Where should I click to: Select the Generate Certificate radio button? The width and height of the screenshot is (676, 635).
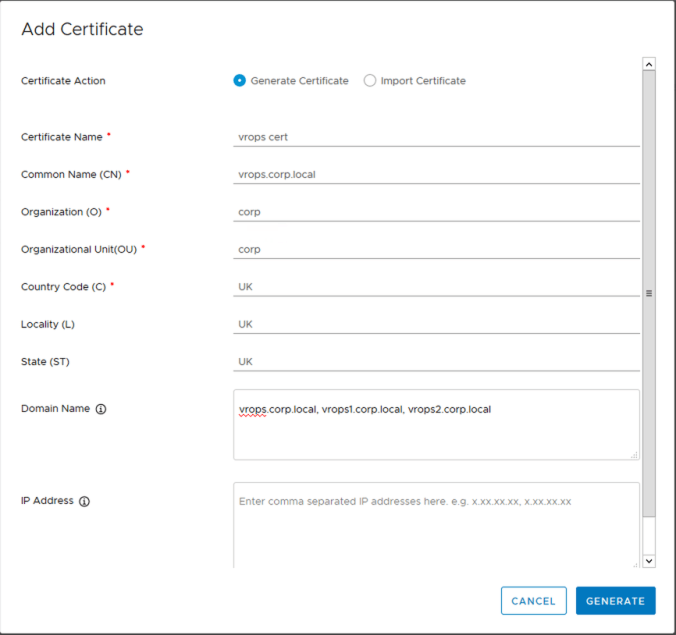tap(240, 81)
